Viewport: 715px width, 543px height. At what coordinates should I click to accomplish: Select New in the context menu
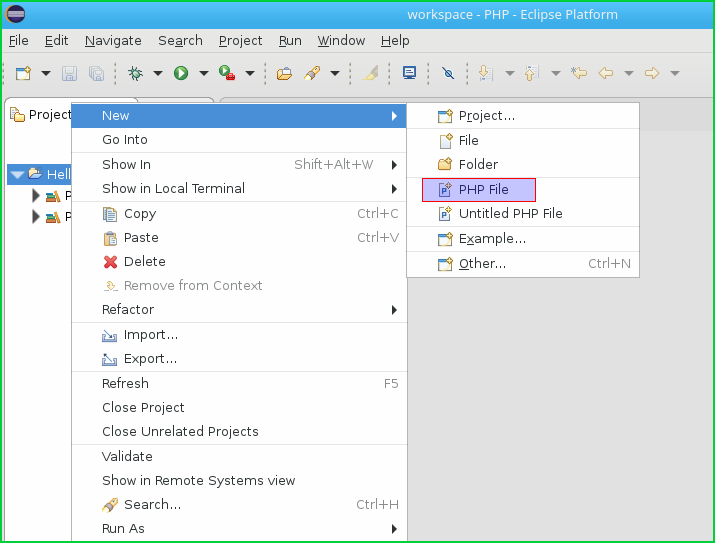(x=239, y=116)
